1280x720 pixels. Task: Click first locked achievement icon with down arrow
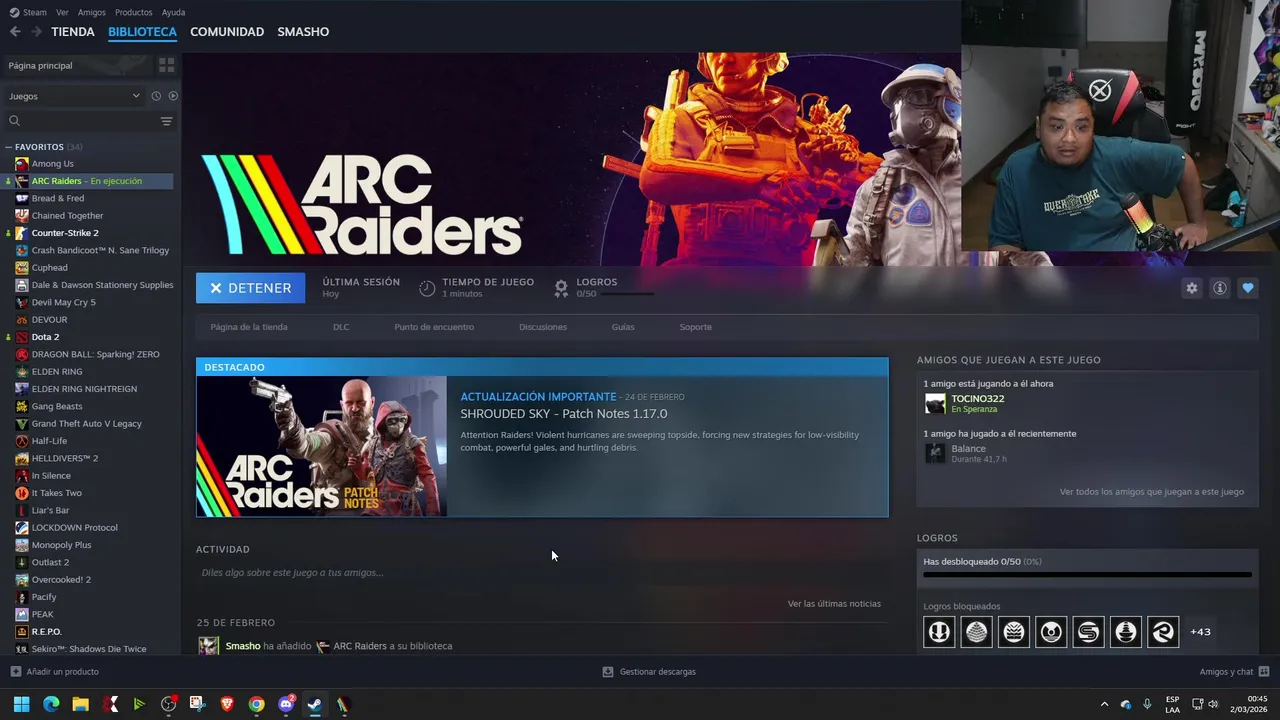coord(939,632)
